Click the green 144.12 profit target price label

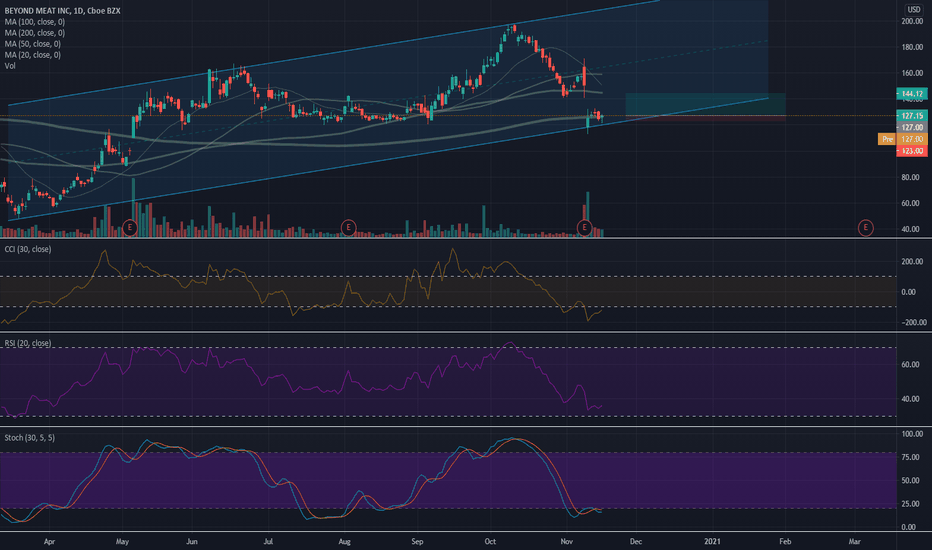tap(912, 94)
